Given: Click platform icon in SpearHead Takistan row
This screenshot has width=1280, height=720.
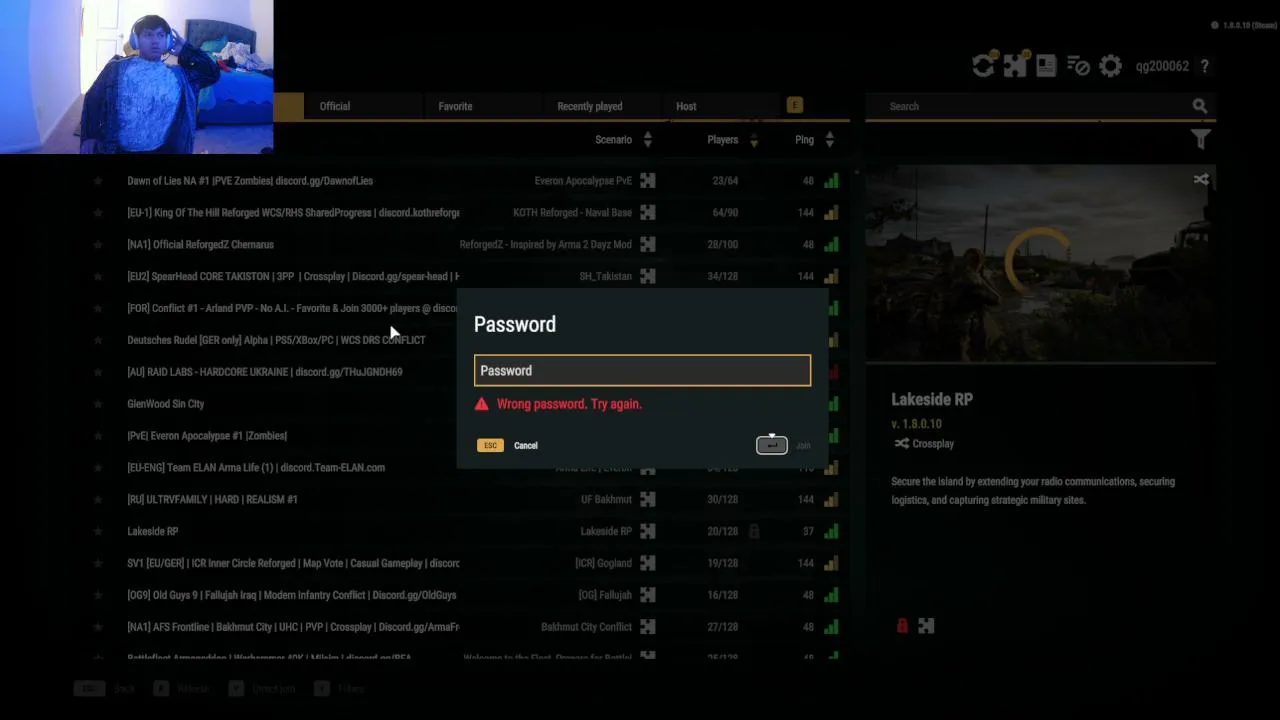Looking at the screenshot, I should pos(648,276).
